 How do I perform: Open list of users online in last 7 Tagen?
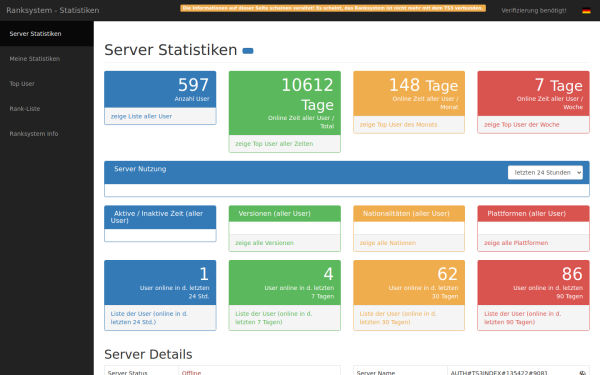tap(274, 318)
